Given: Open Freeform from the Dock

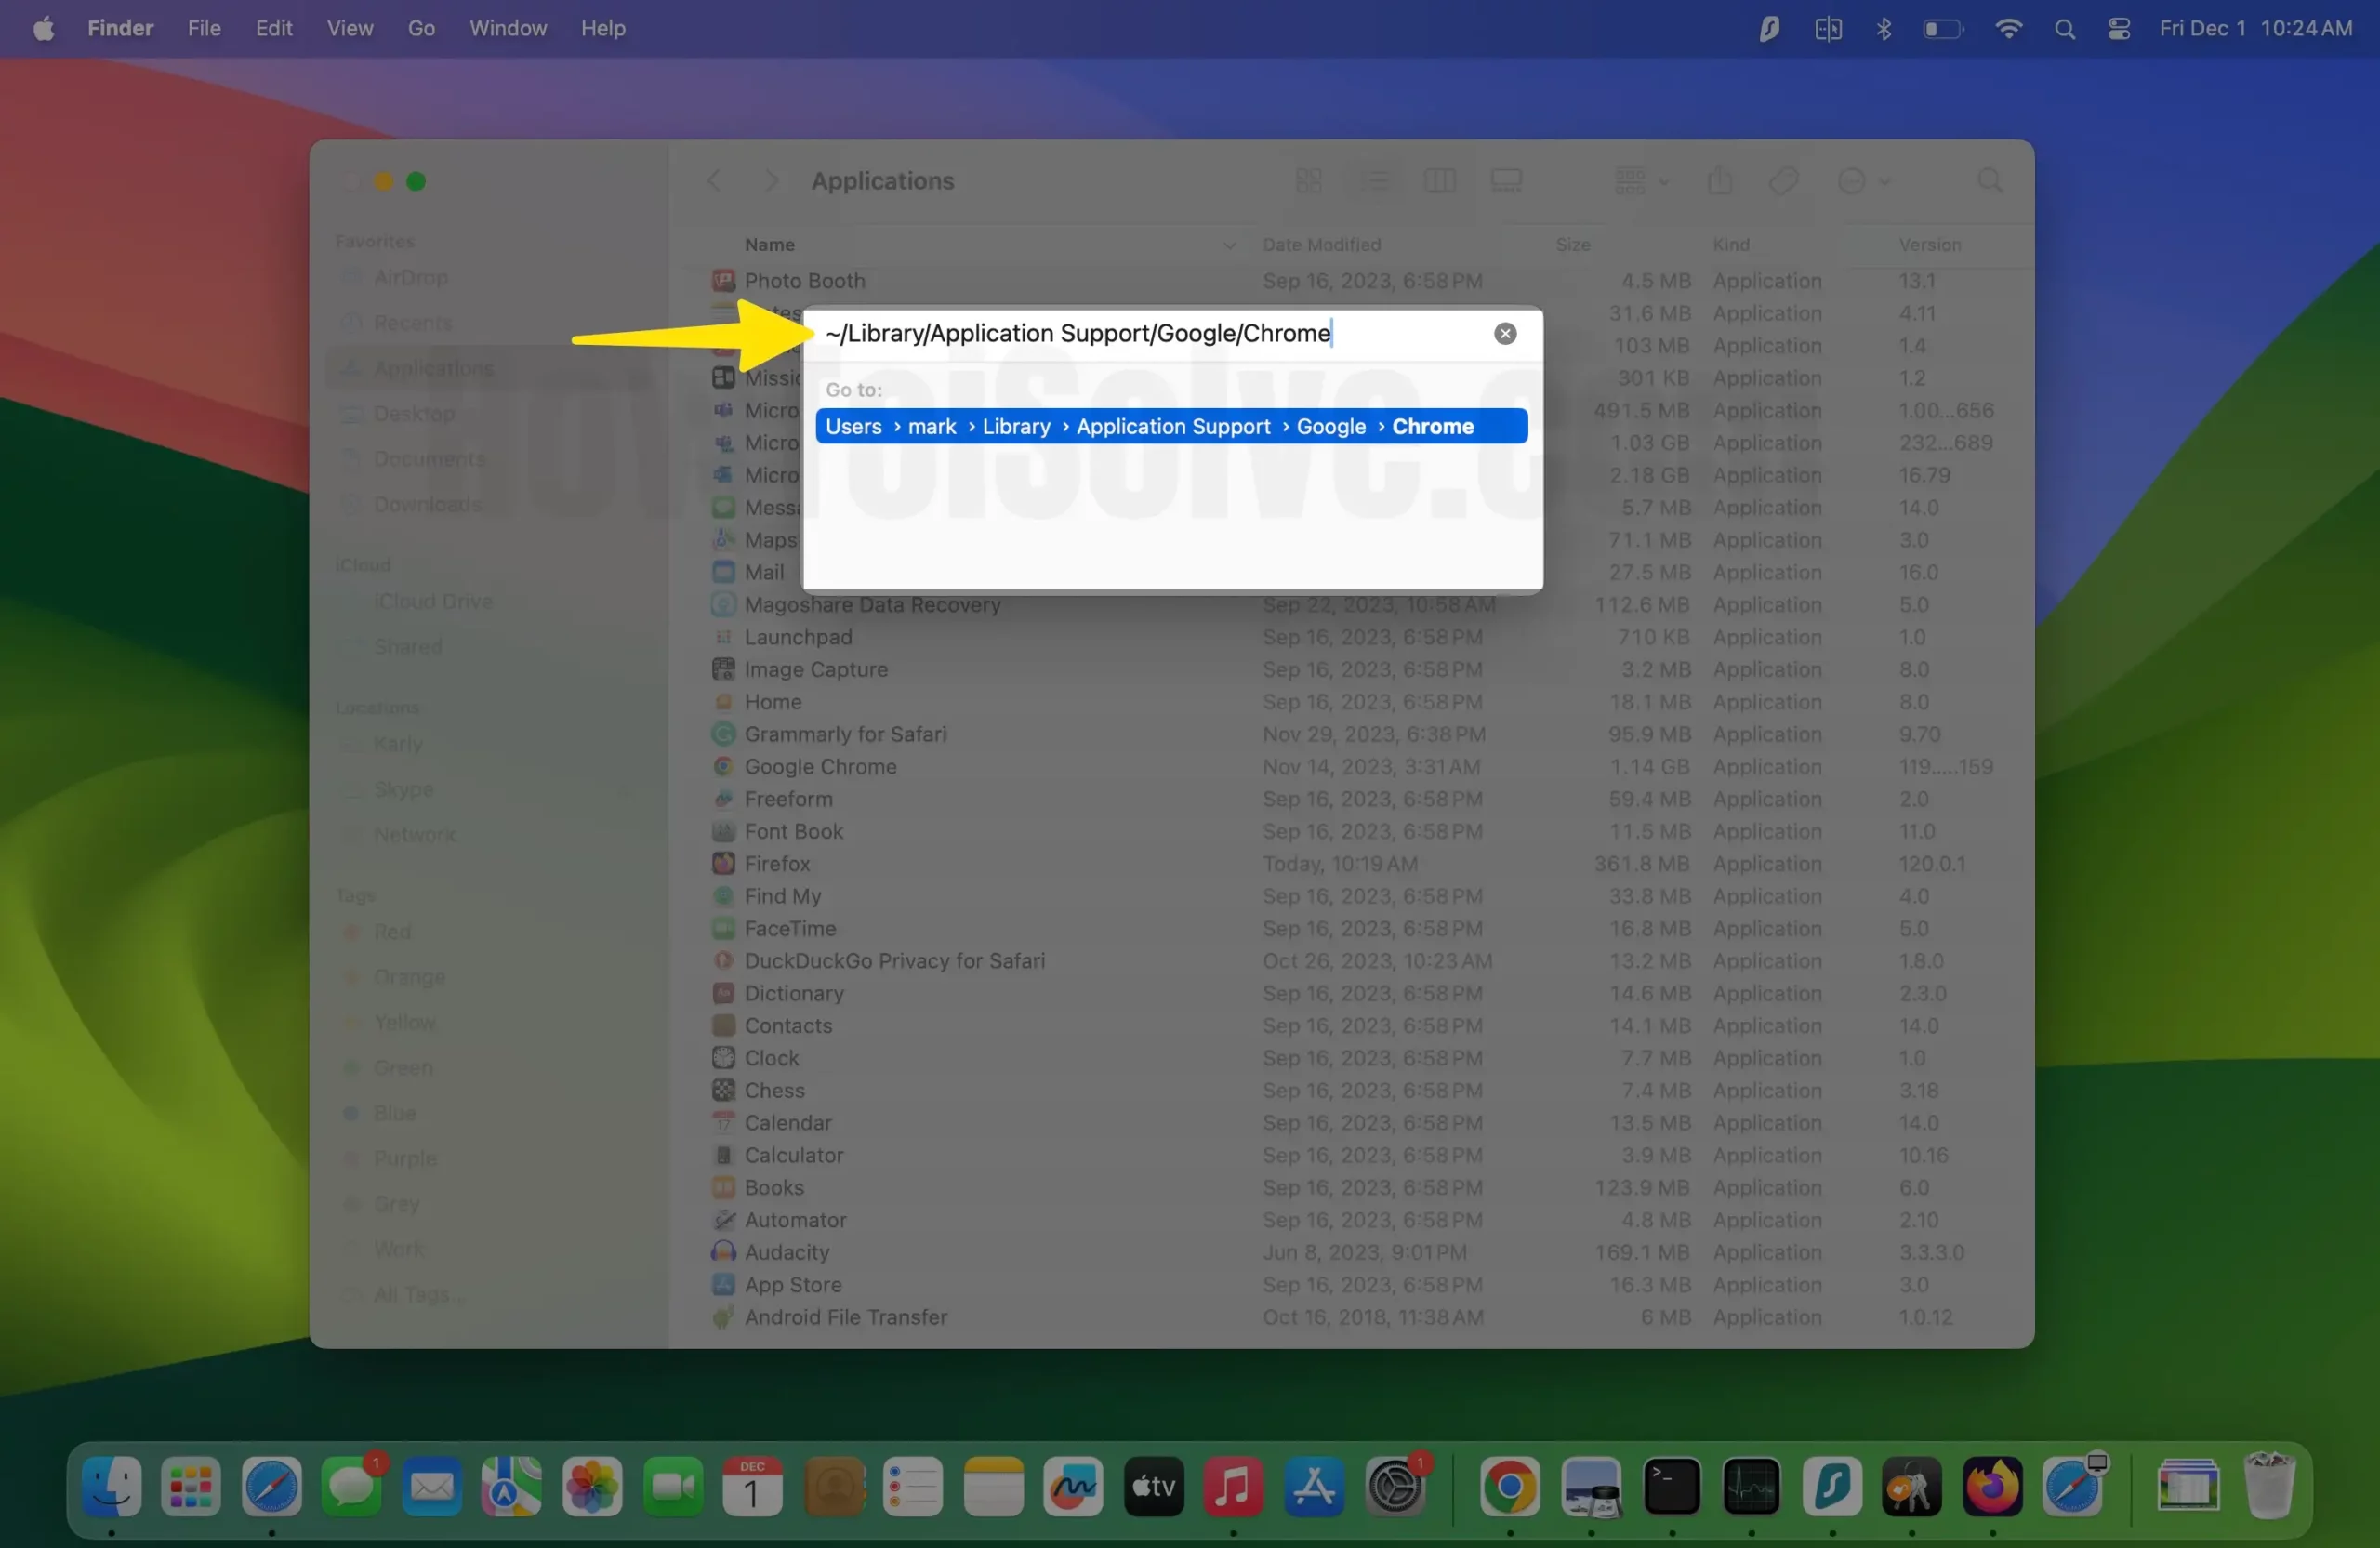Looking at the screenshot, I should (x=1073, y=1486).
